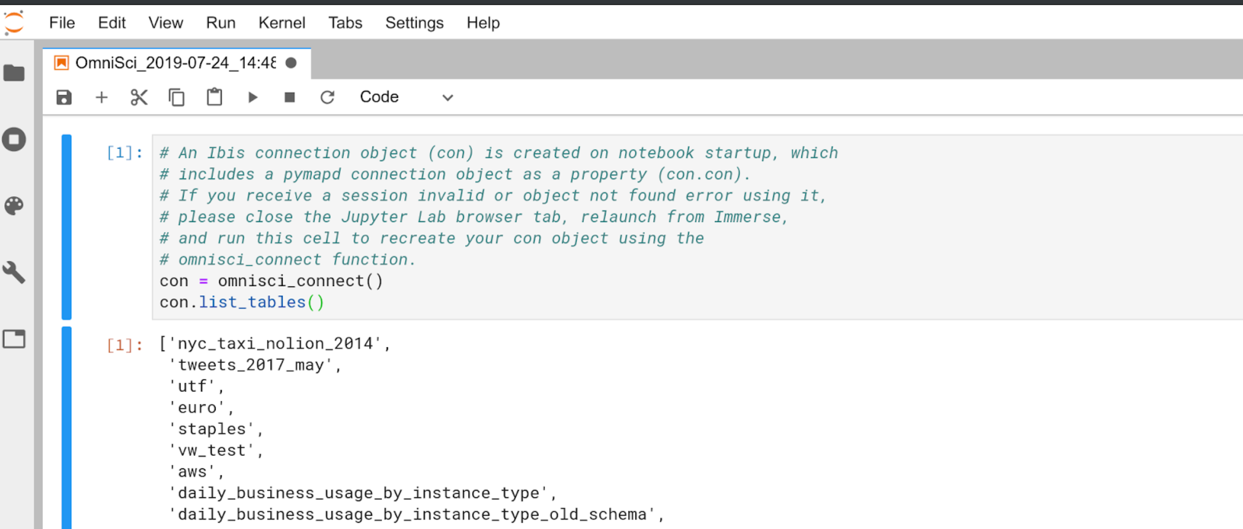Run the selected cell play button
Screen dimensions: 1243x529
[253, 97]
